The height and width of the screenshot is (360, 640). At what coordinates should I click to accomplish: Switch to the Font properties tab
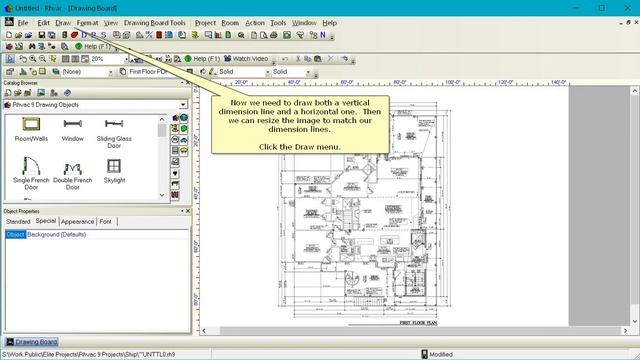coord(105,222)
